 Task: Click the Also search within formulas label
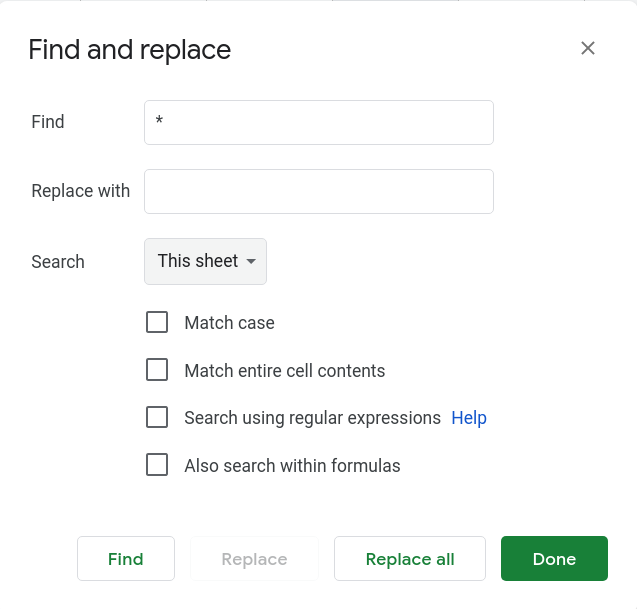tap(292, 466)
